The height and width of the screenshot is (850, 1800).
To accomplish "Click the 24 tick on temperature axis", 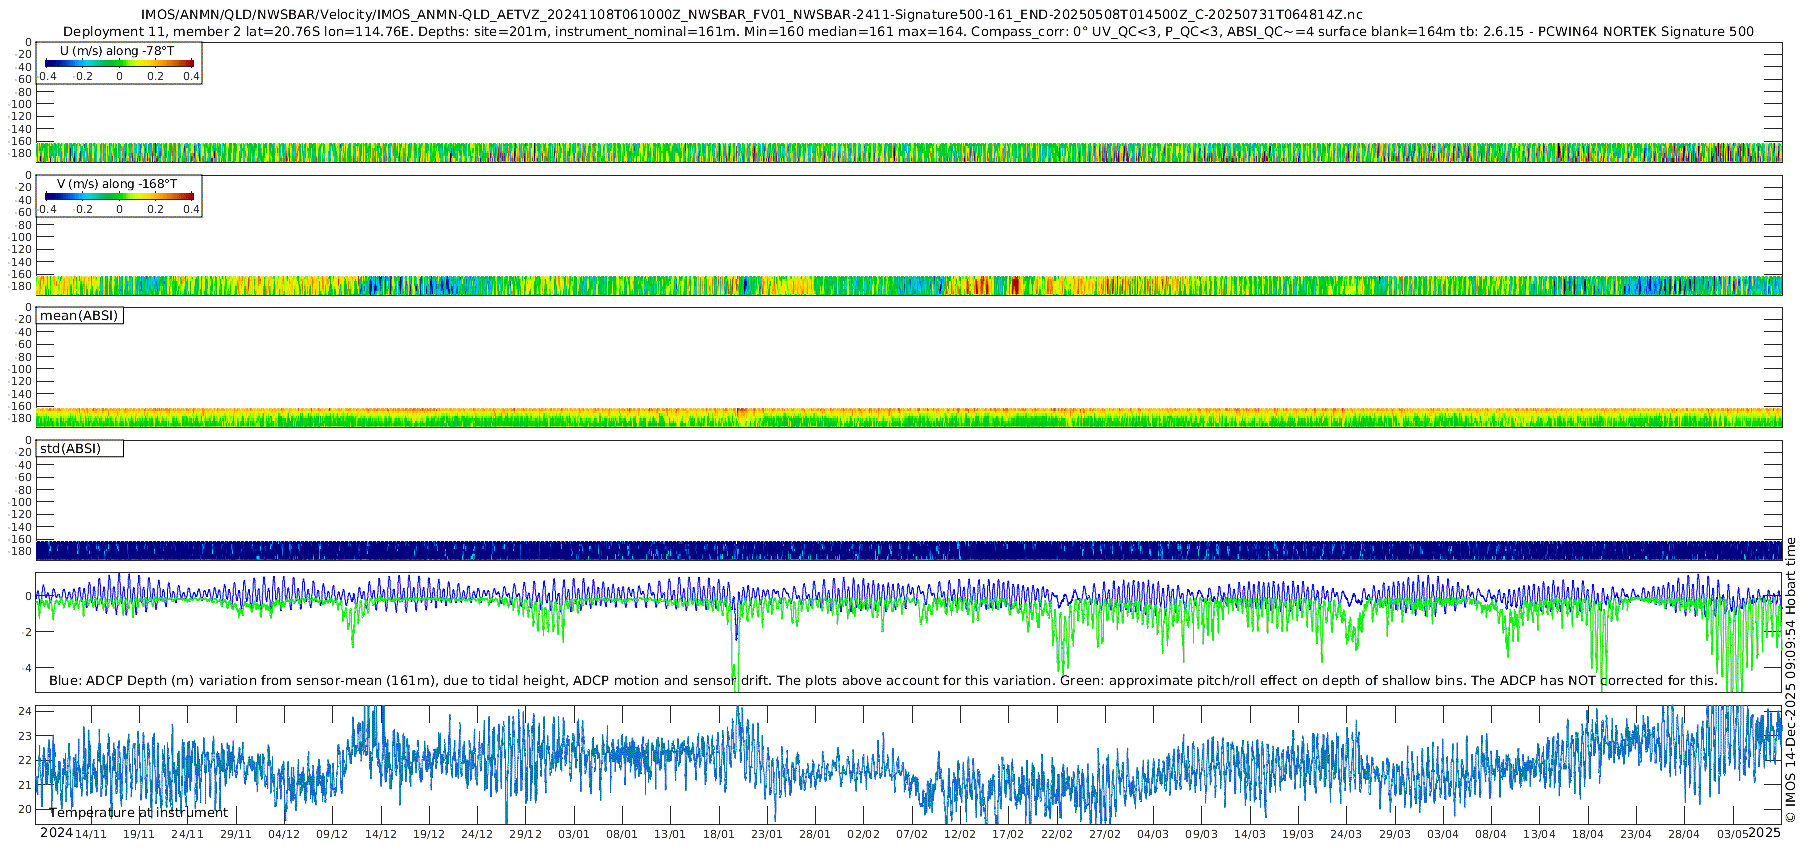I will (25, 711).
